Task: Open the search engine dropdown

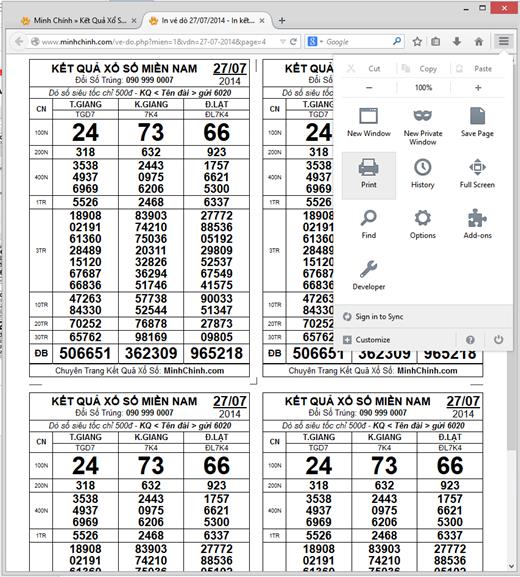Action: (315, 42)
